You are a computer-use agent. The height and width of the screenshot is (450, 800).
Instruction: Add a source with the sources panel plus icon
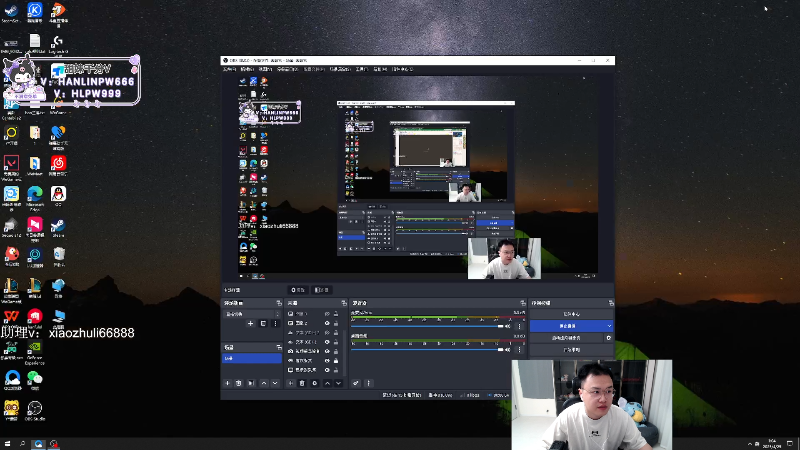290,383
